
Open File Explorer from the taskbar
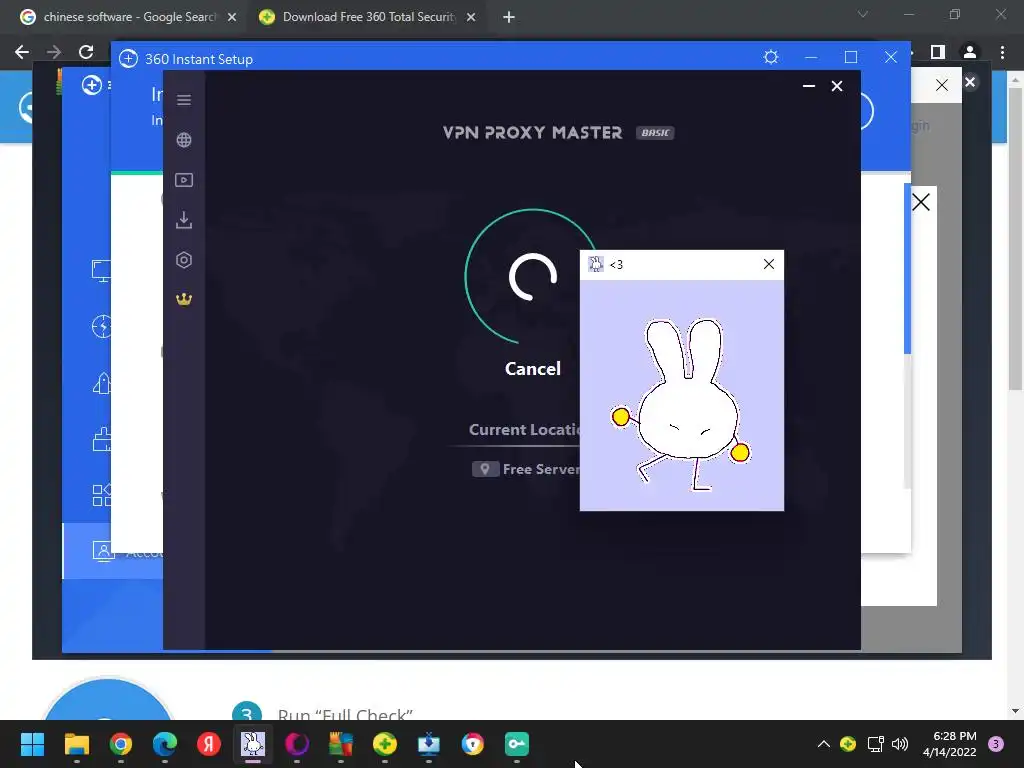pos(76,744)
